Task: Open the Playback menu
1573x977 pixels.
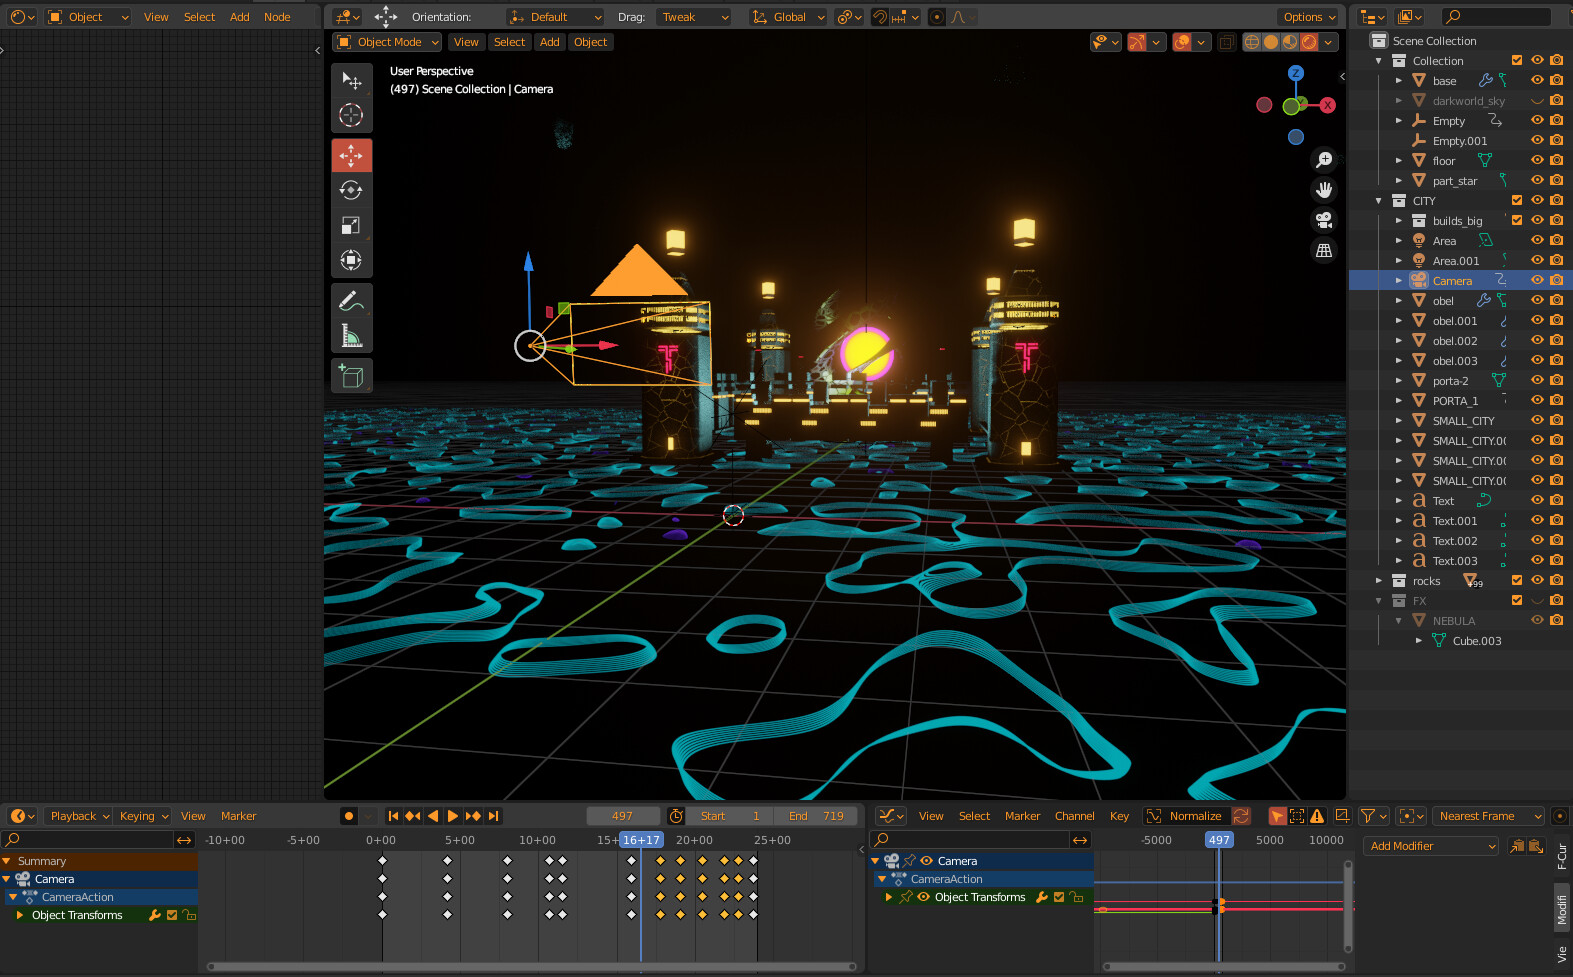Action: 80,816
